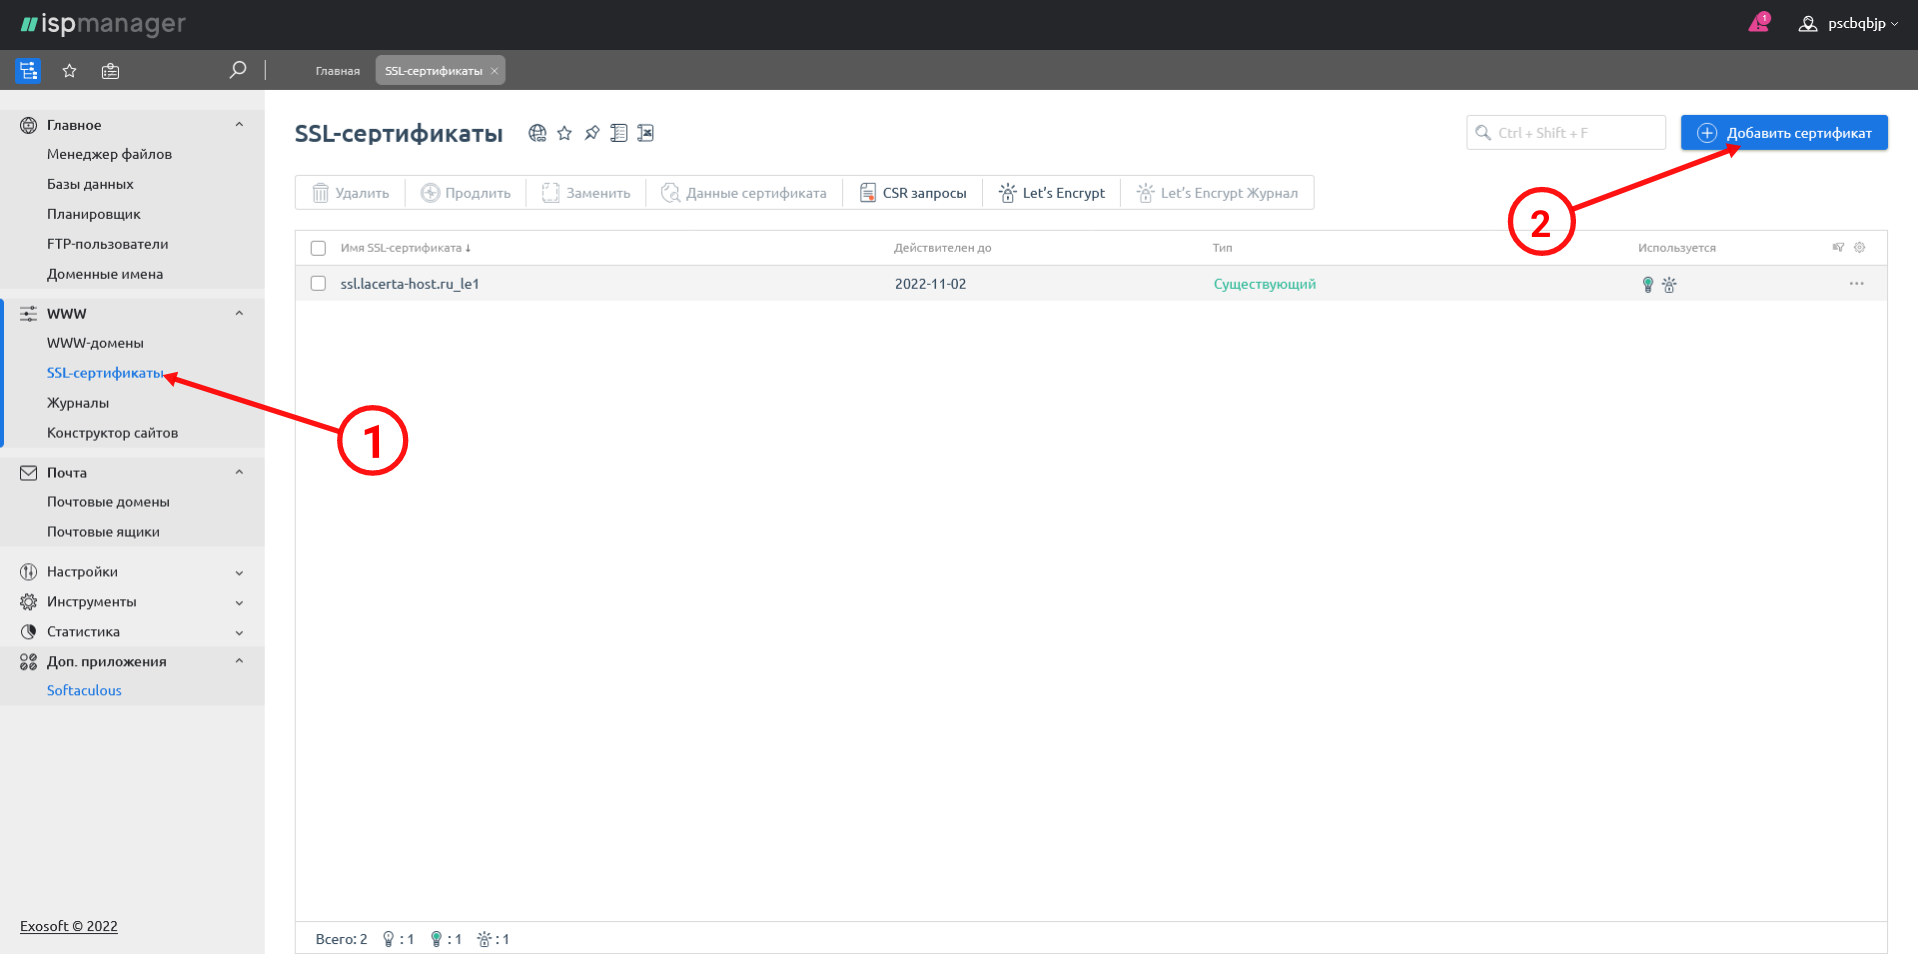
Task: Open Менеджер файлов
Action: pyautogui.click(x=109, y=154)
